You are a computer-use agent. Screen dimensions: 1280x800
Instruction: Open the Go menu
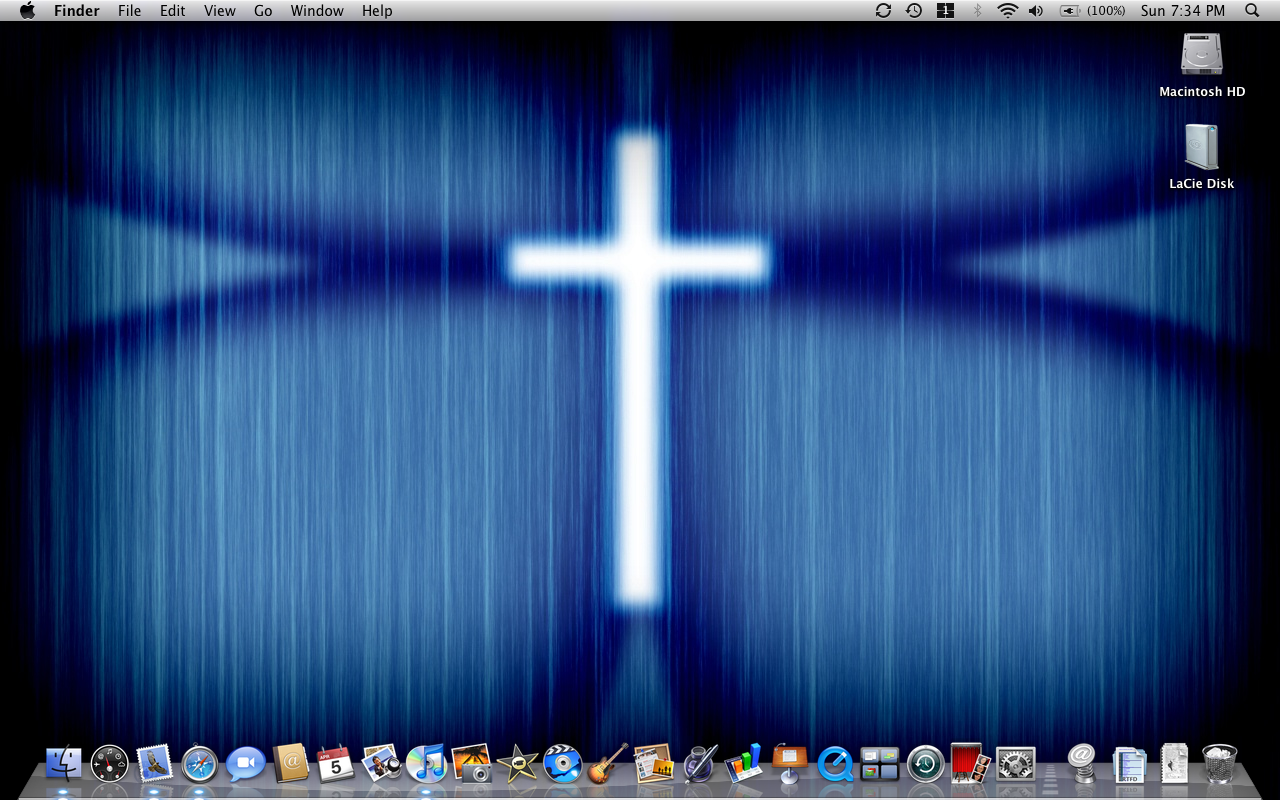coord(263,11)
